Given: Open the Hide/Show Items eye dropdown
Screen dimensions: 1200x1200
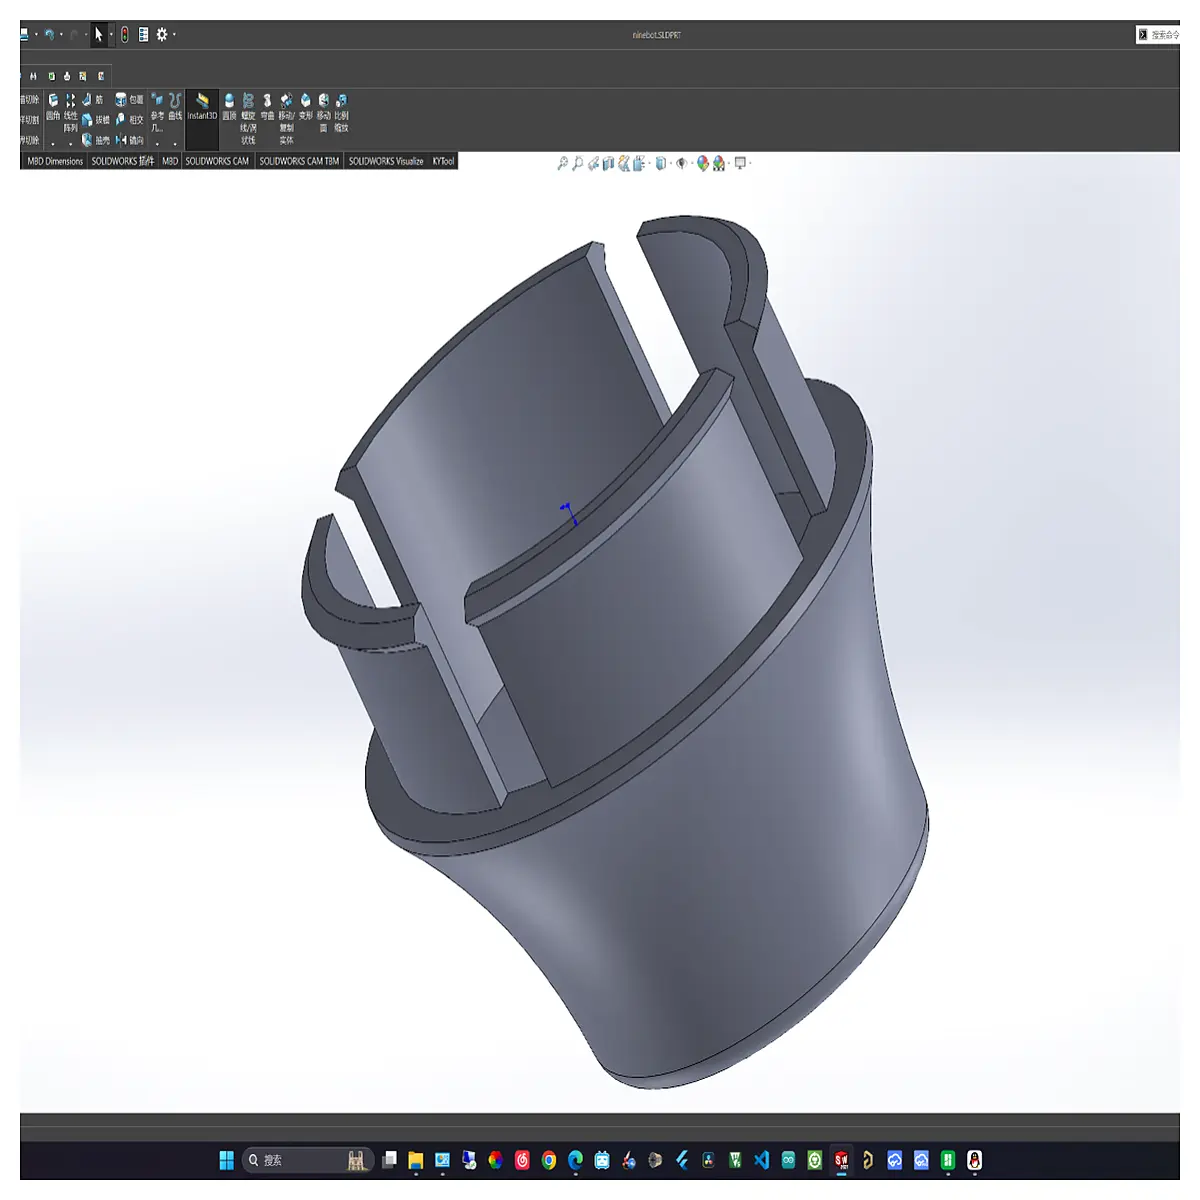Looking at the screenshot, I should click(682, 163).
